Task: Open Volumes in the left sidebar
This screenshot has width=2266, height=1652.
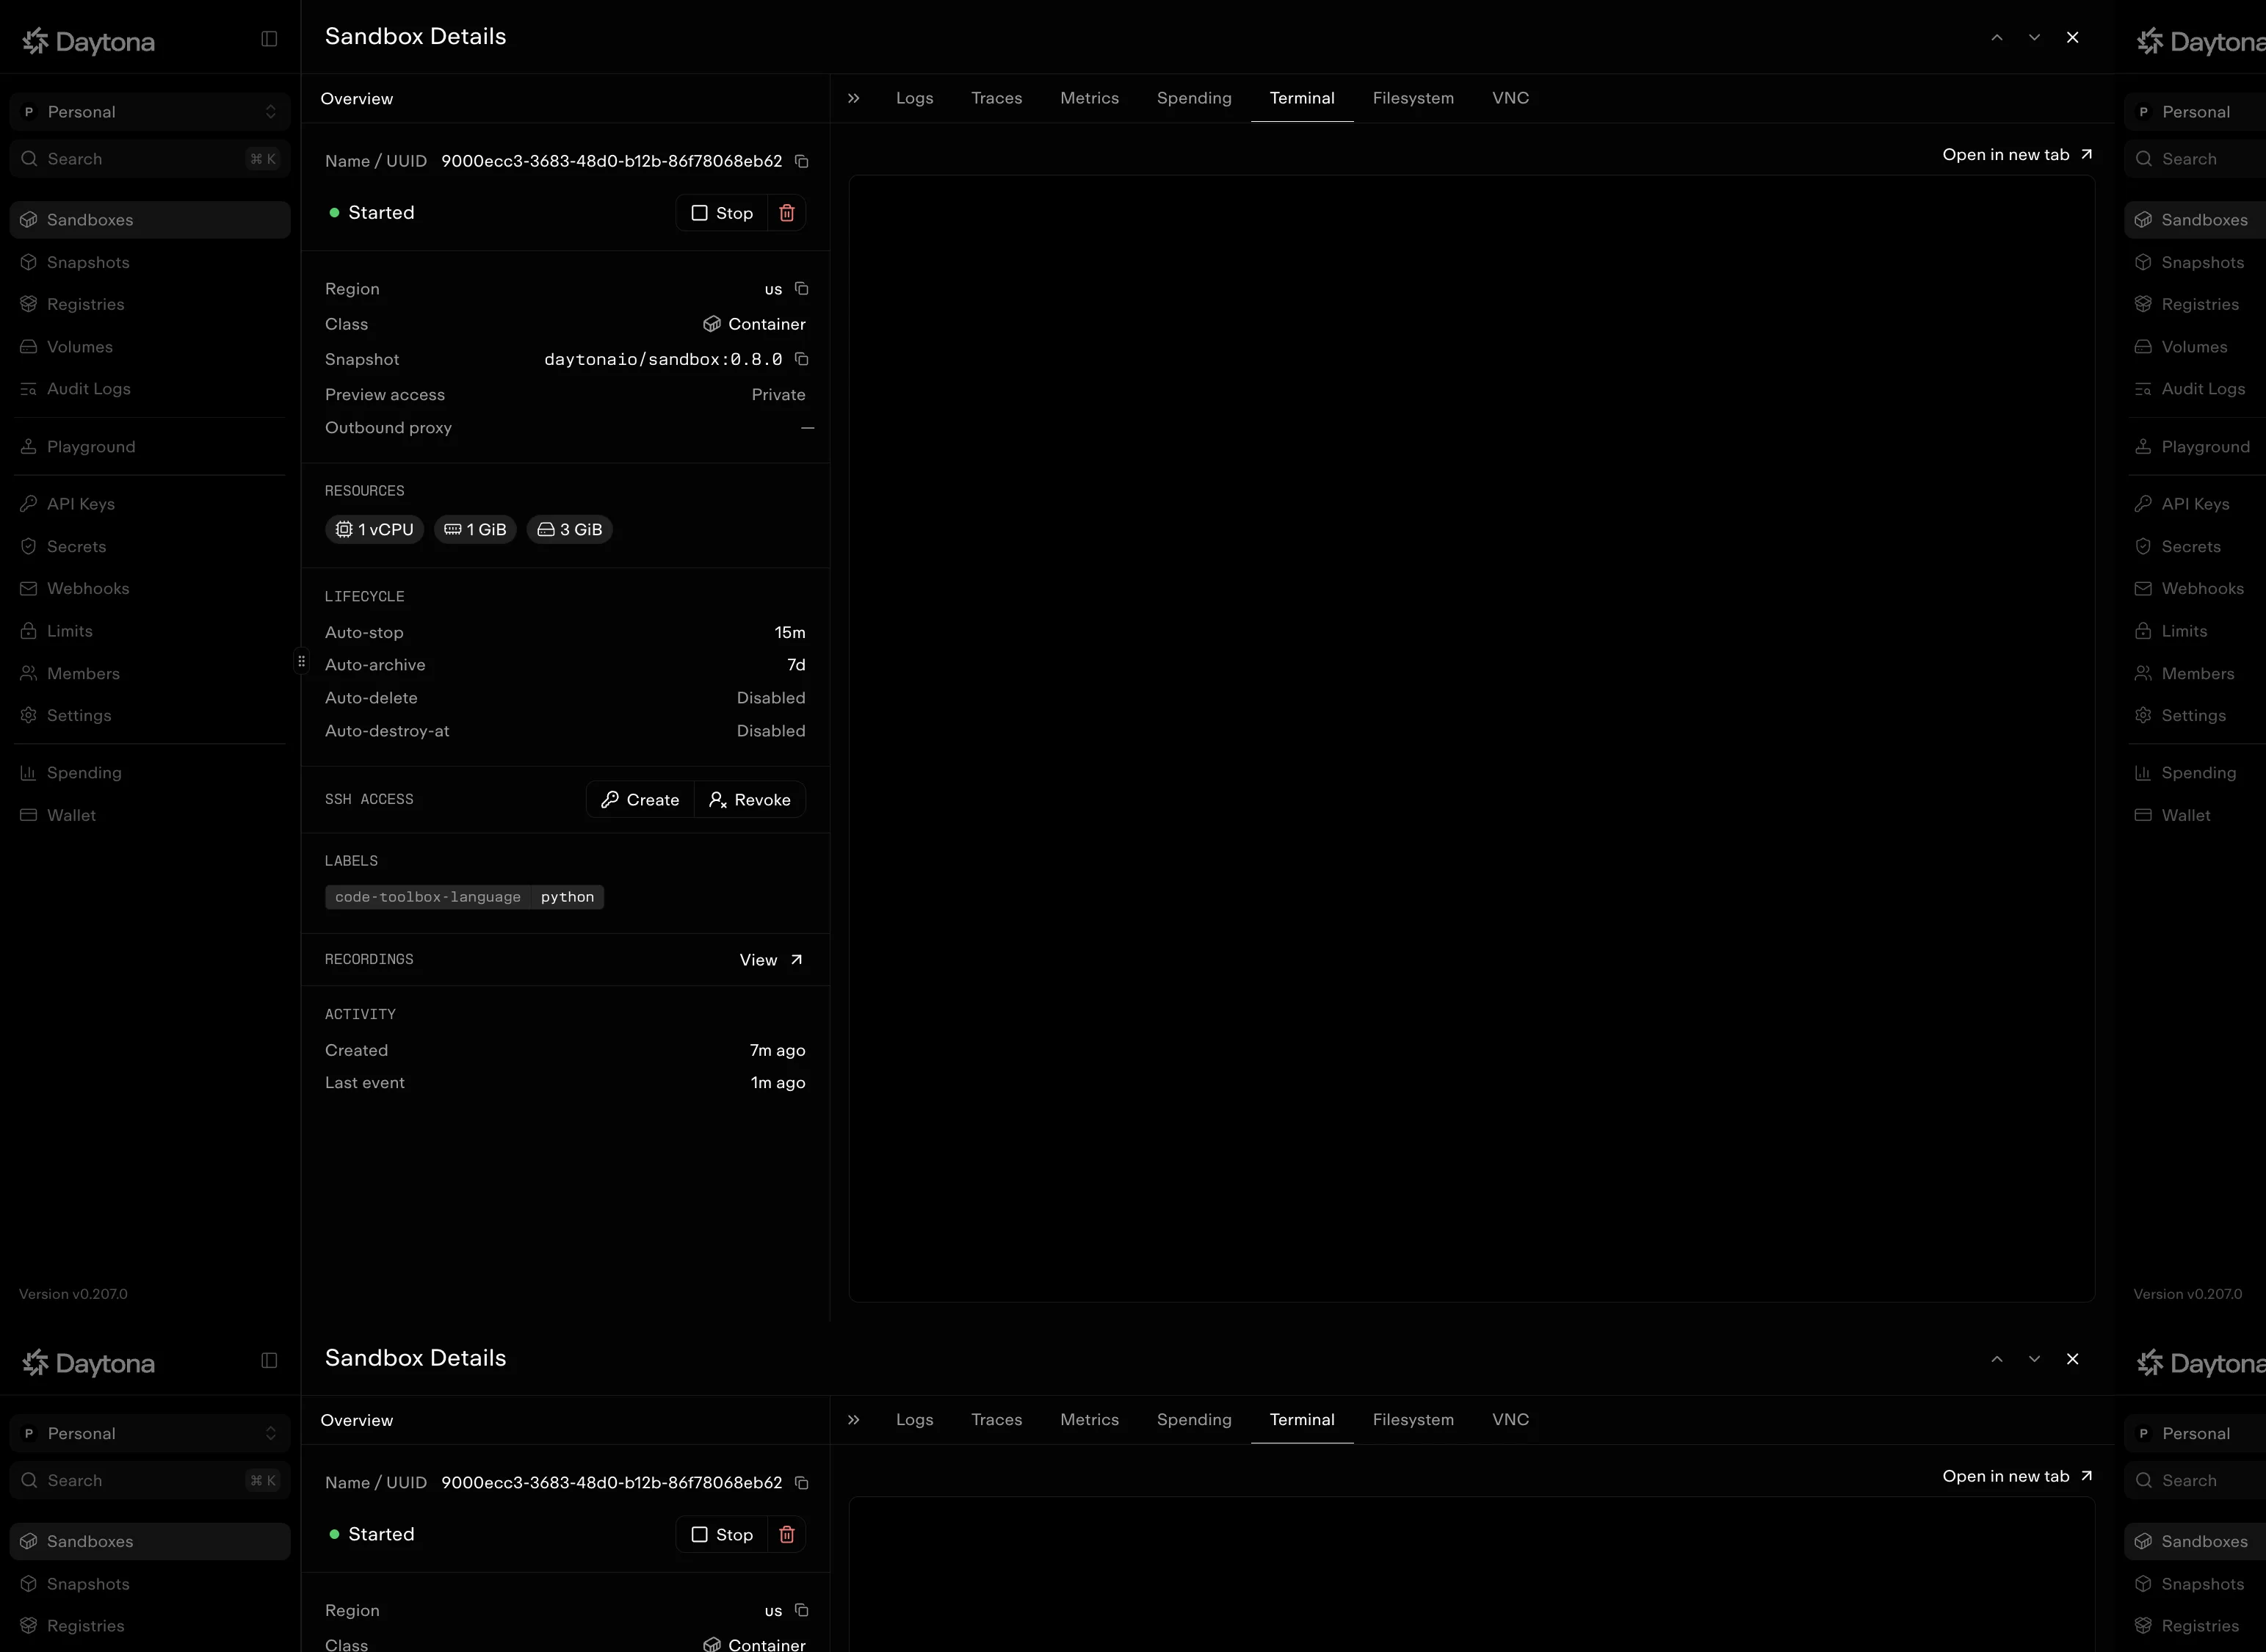Action: 150,347
